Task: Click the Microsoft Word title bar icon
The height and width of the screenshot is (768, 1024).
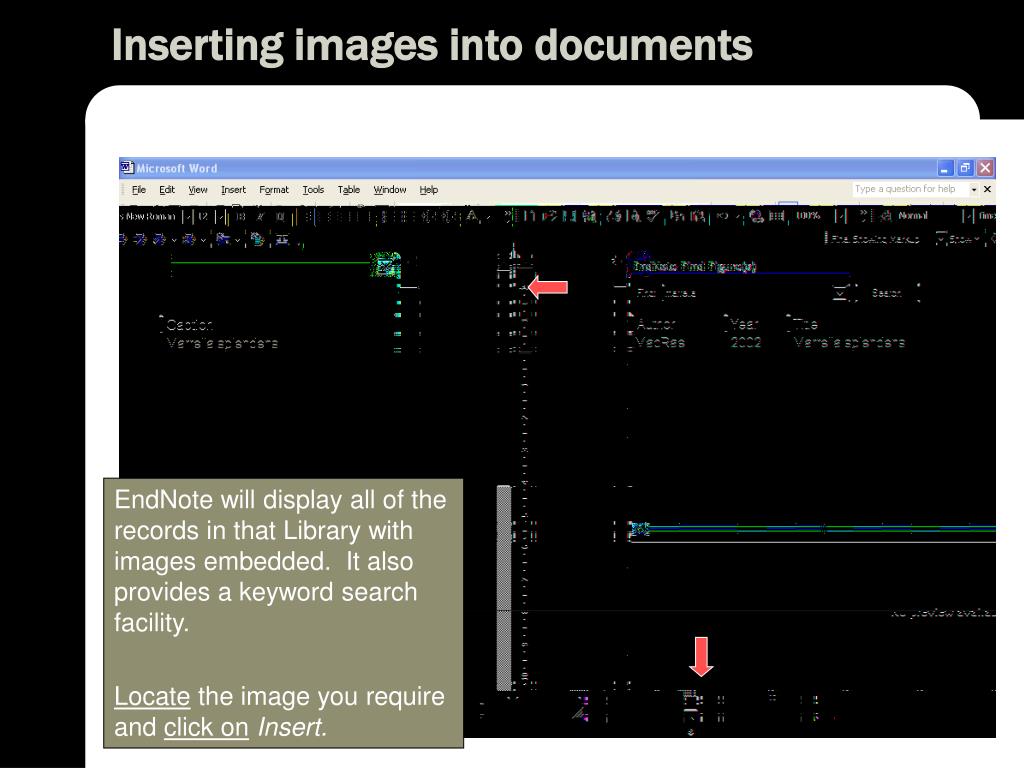Action: pyautogui.click(x=127, y=168)
